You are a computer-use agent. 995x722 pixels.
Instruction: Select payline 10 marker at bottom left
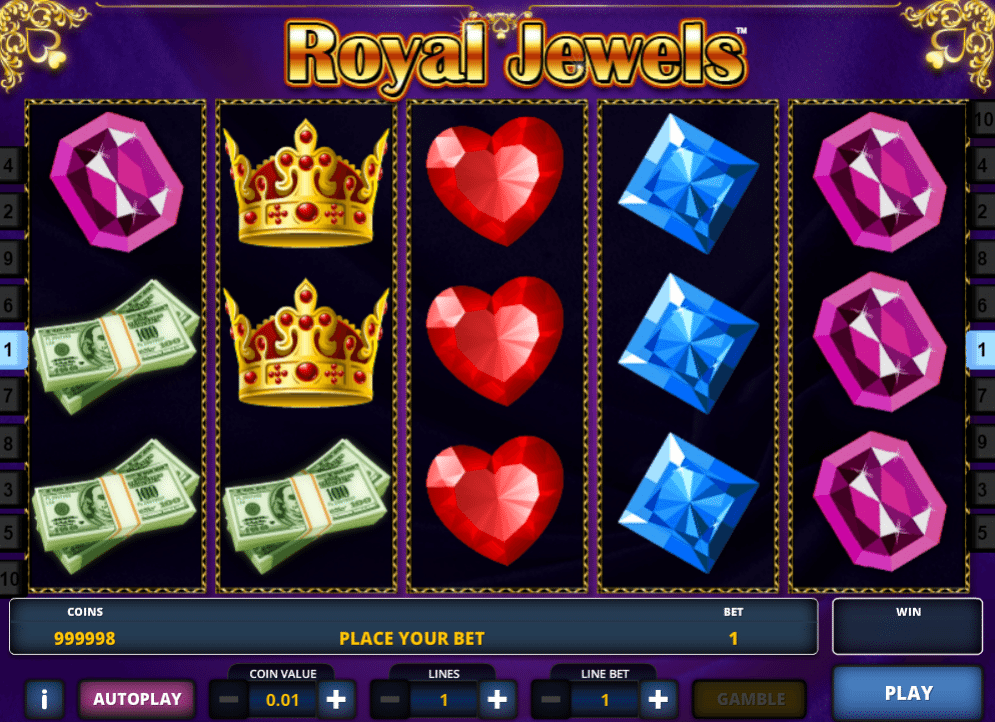click(11, 579)
